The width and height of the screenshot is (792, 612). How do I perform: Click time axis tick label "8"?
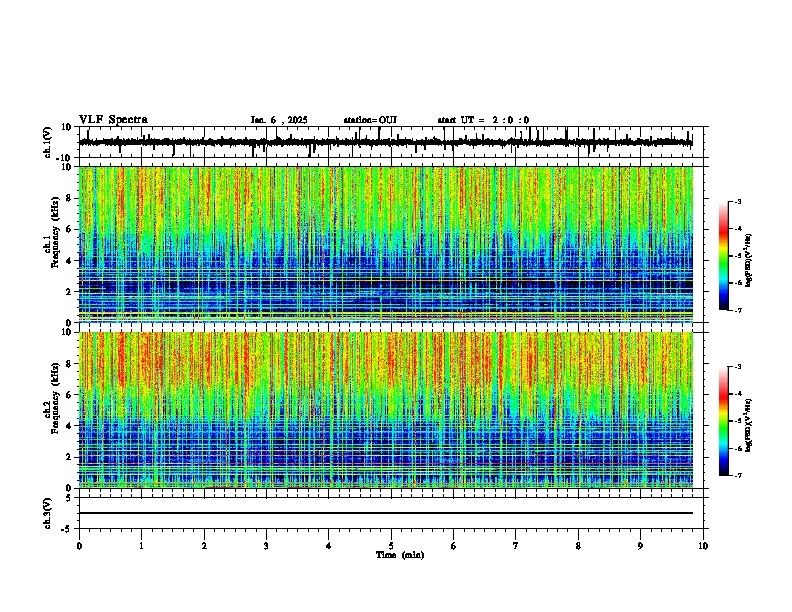578,546
